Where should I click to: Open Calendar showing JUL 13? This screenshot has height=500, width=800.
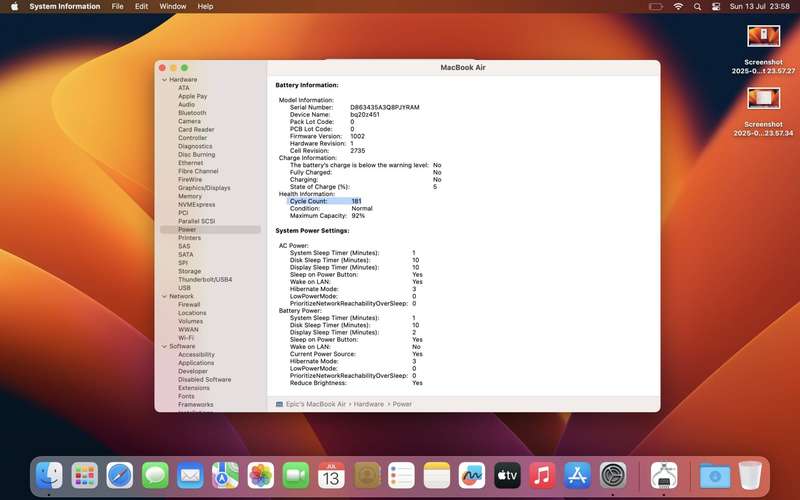pos(331,475)
